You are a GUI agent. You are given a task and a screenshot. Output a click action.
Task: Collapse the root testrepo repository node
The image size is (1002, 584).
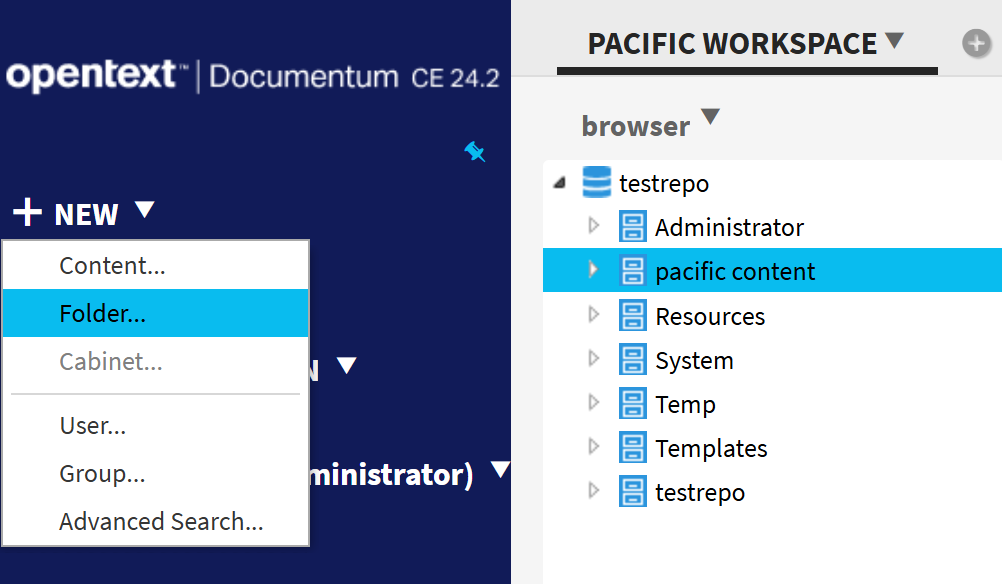pyautogui.click(x=560, y=183)
